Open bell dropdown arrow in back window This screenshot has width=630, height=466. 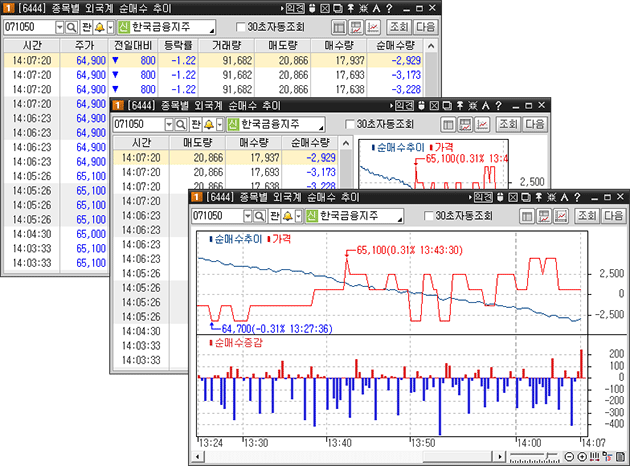pos(110,27)
